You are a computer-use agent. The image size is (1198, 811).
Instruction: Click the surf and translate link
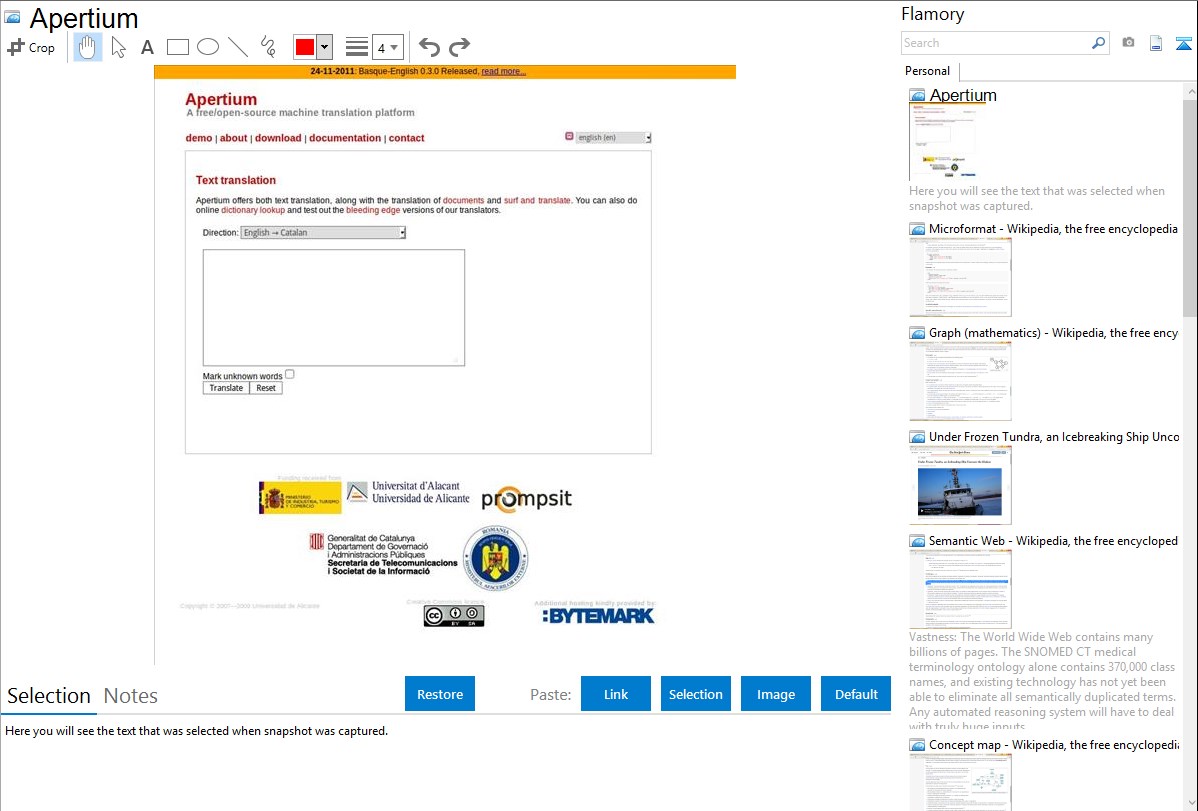537,200
